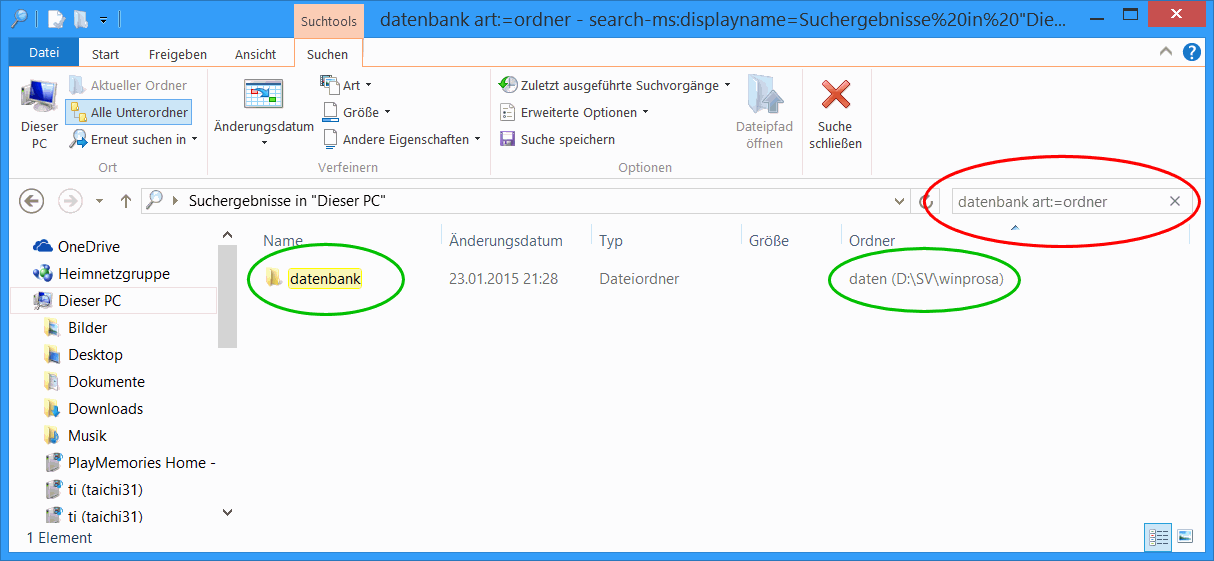Switch to the Ansicht ribbon tab
Viewport: 1214px width, 561px height.
click(257, 54)
